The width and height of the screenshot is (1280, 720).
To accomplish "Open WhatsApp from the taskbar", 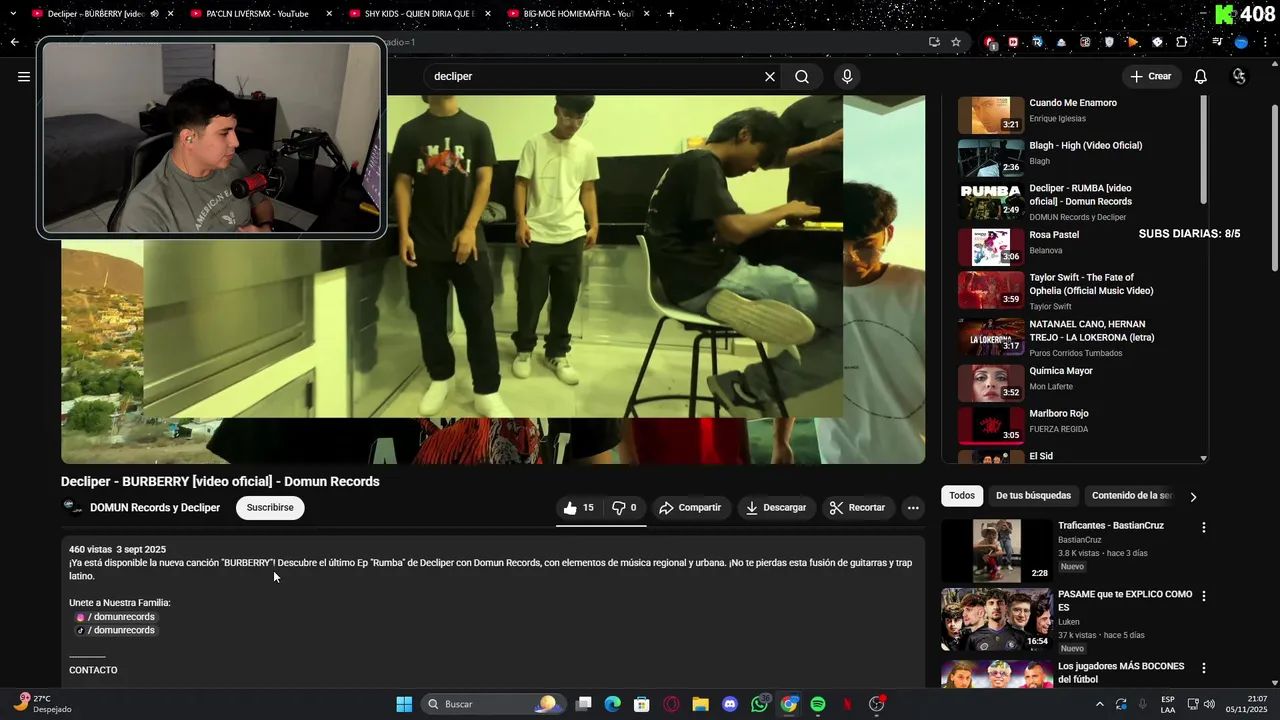I will point(760,704).
